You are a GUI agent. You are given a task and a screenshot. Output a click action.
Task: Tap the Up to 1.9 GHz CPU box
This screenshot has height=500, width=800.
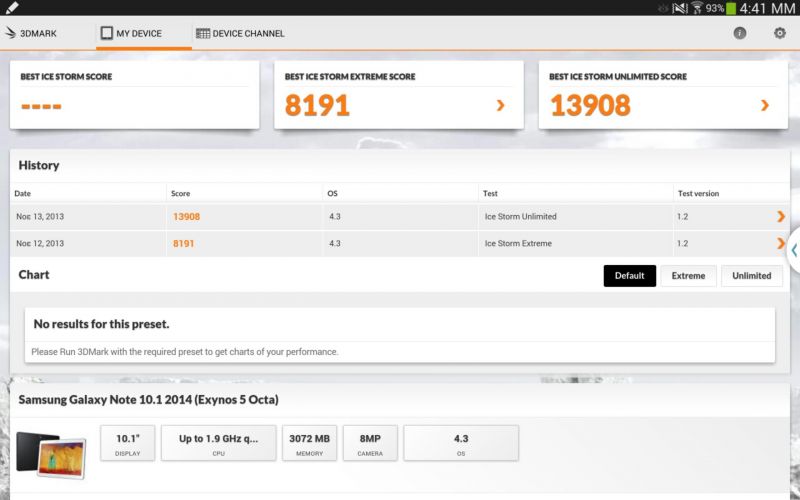(218, 443)
